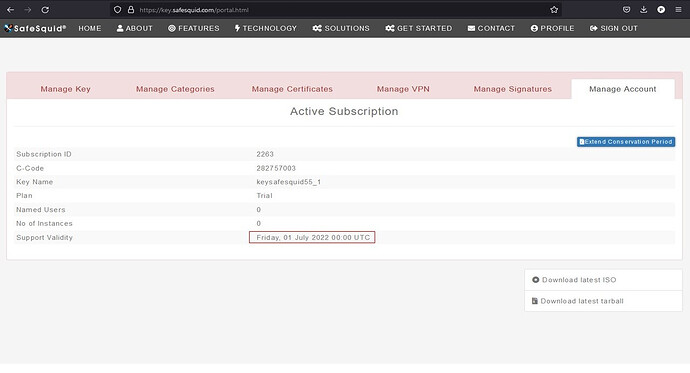The height and width of the screenshot is (373, 690).
Task: Click the padlock site security icon
Action: (131, 10)
